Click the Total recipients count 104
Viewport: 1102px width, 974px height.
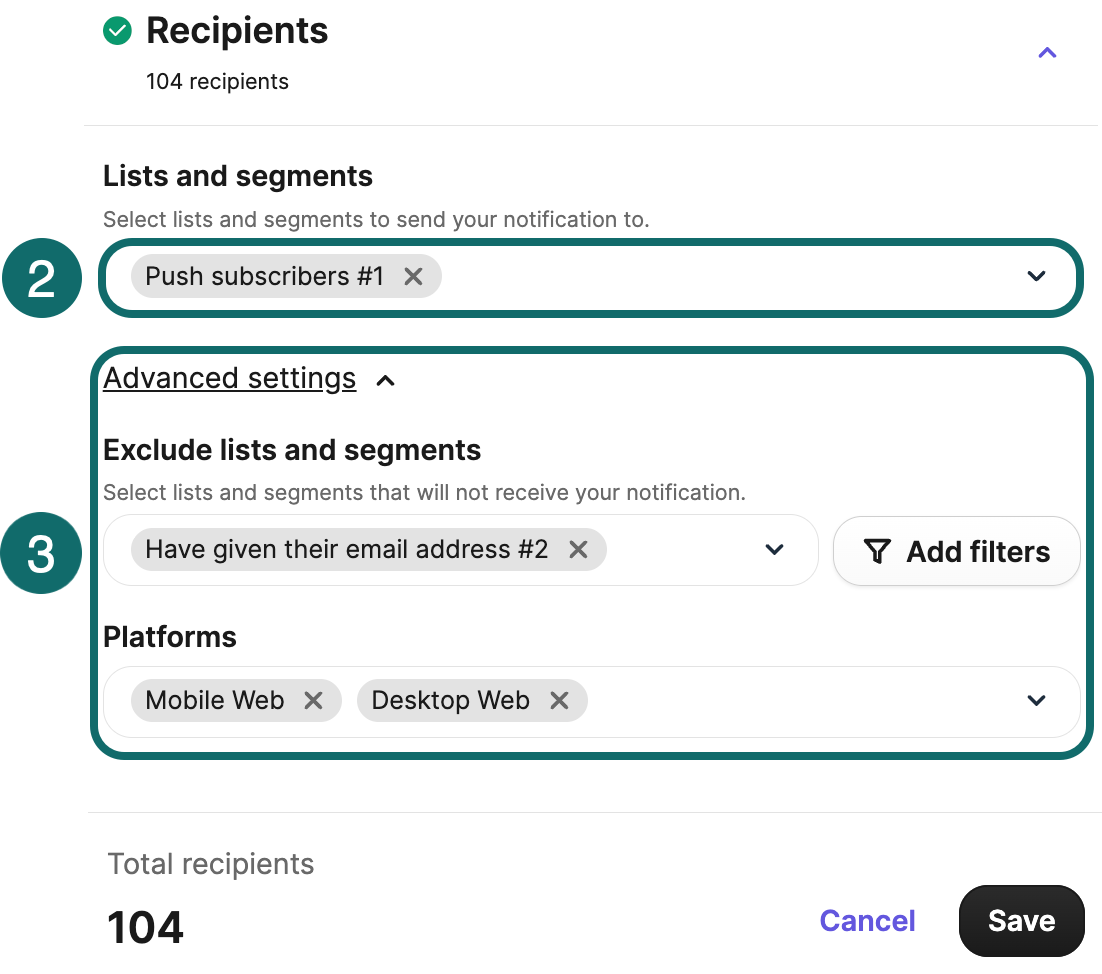pyautogui.click(x=146, y=928)
